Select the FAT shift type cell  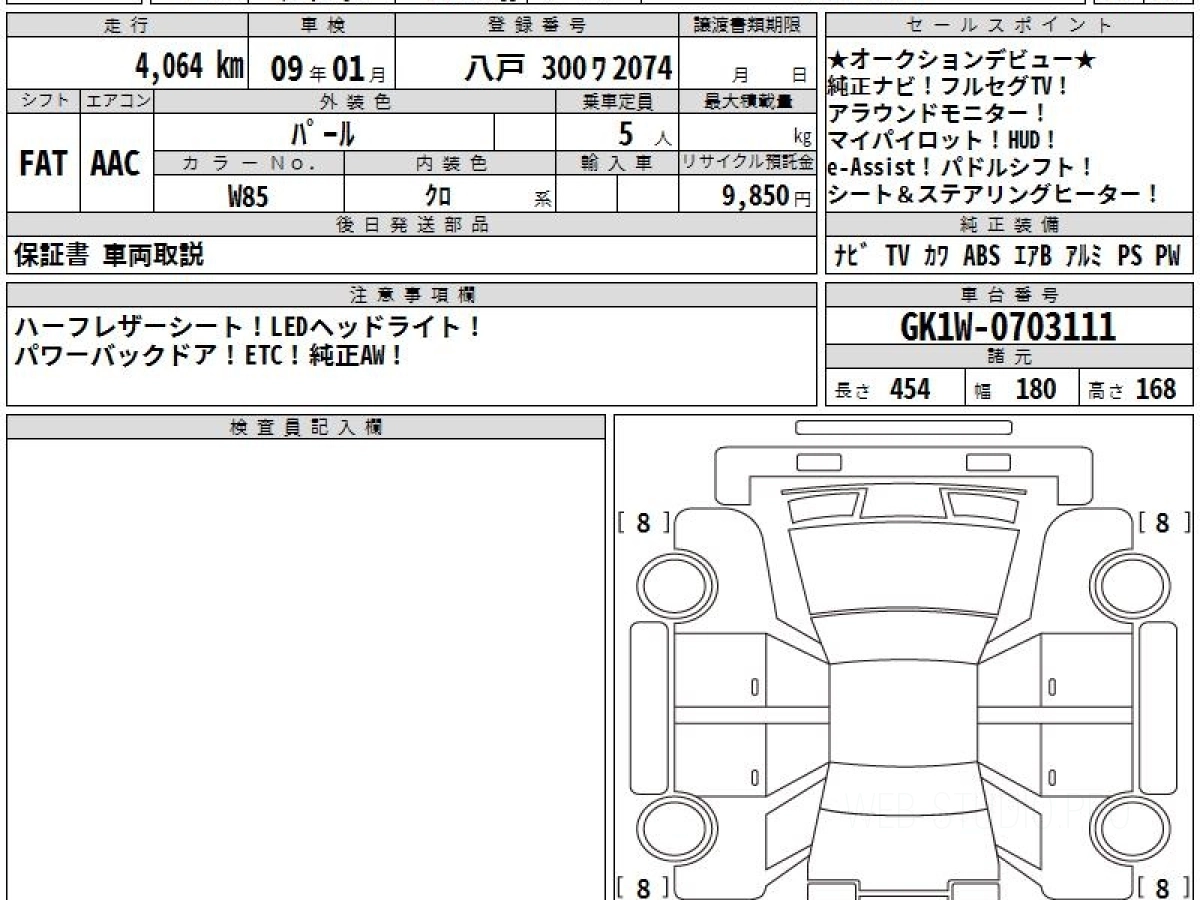pos(43,164)
